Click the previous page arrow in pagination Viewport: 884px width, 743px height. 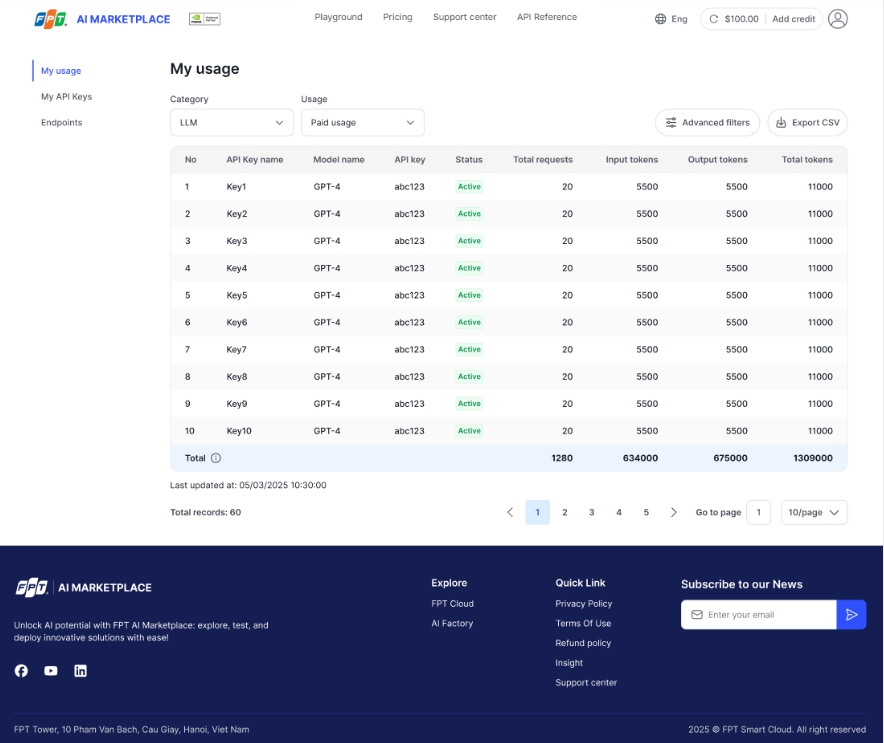(x=510, y=512)
